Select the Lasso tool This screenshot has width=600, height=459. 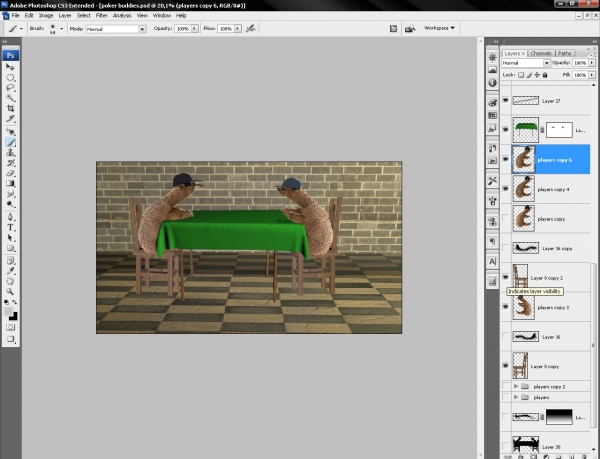pyautogui.click(x=10, y=88)
